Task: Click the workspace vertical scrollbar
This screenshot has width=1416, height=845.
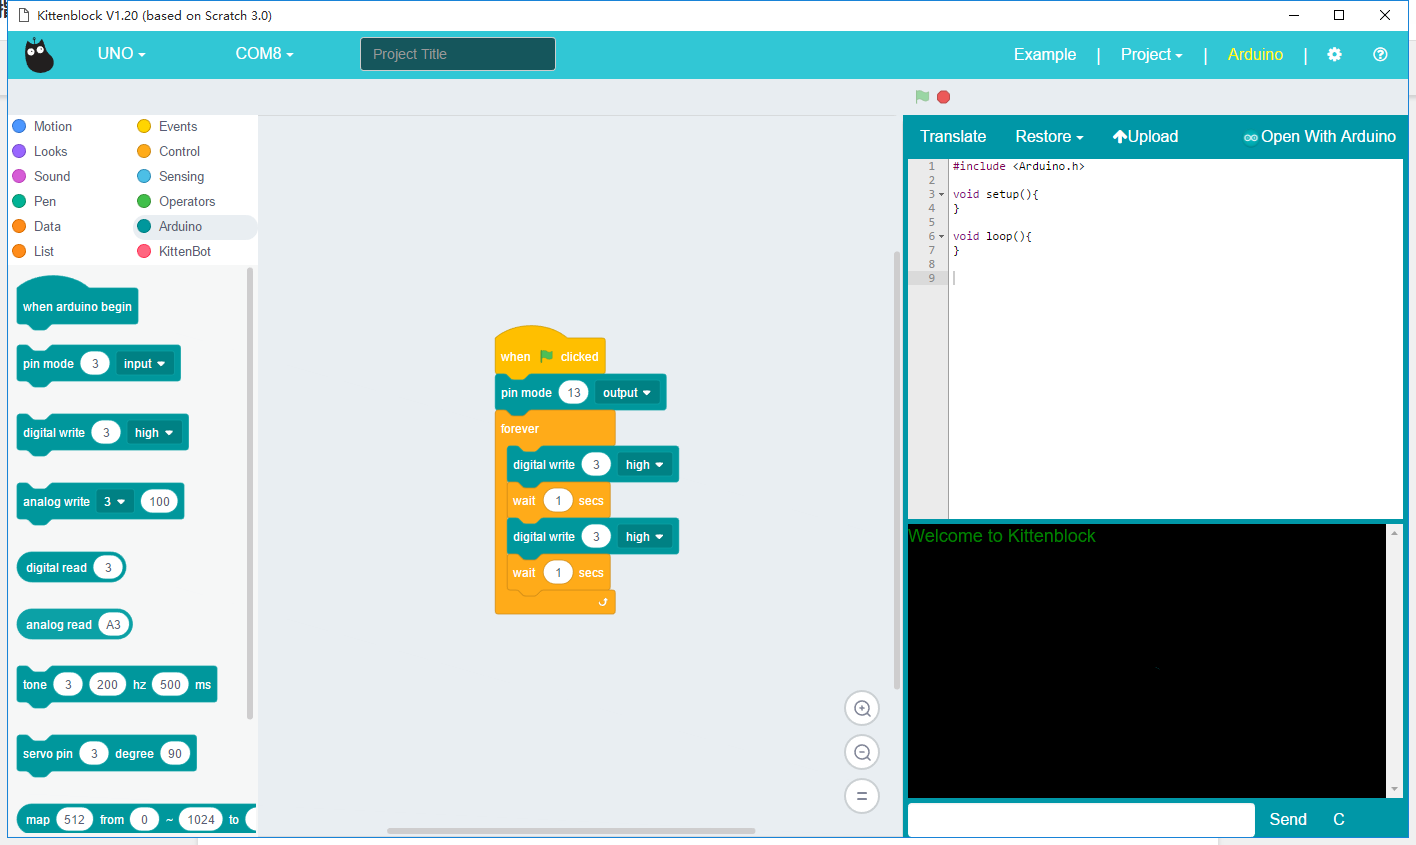Action: coord(897,470)
